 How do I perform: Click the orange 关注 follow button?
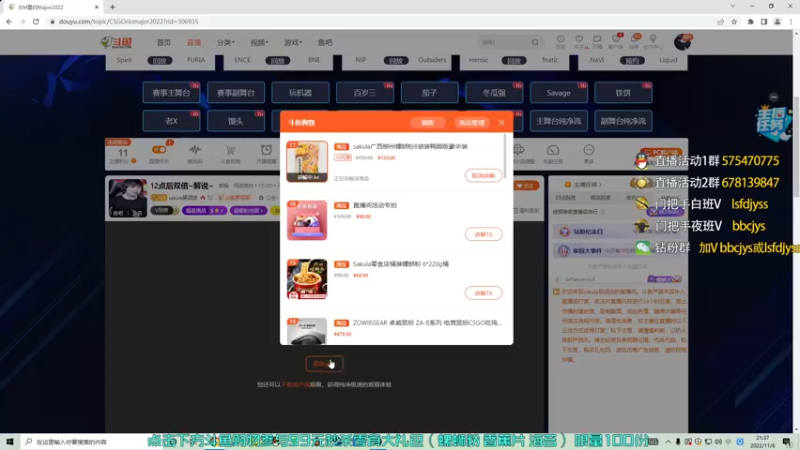526,186
